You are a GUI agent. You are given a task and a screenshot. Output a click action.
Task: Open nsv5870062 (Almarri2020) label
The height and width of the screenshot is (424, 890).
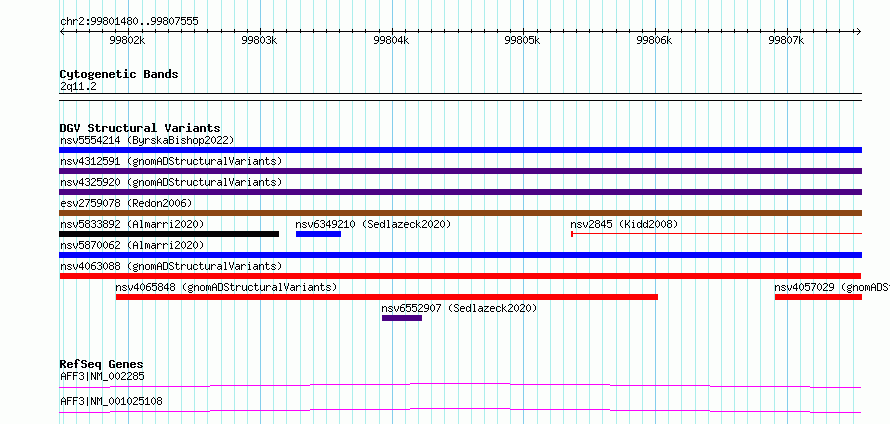tap(132, 245)
